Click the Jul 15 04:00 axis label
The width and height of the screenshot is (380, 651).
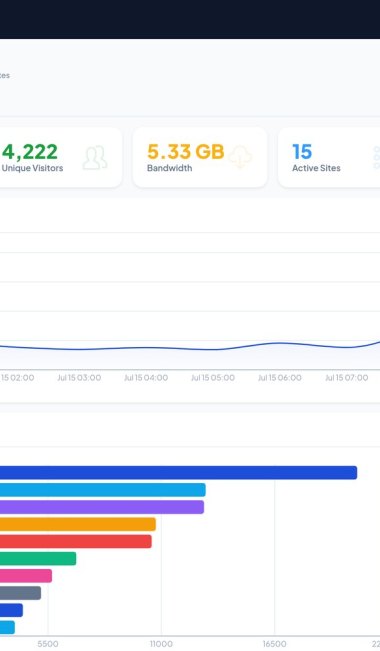[x=146, y=378]
